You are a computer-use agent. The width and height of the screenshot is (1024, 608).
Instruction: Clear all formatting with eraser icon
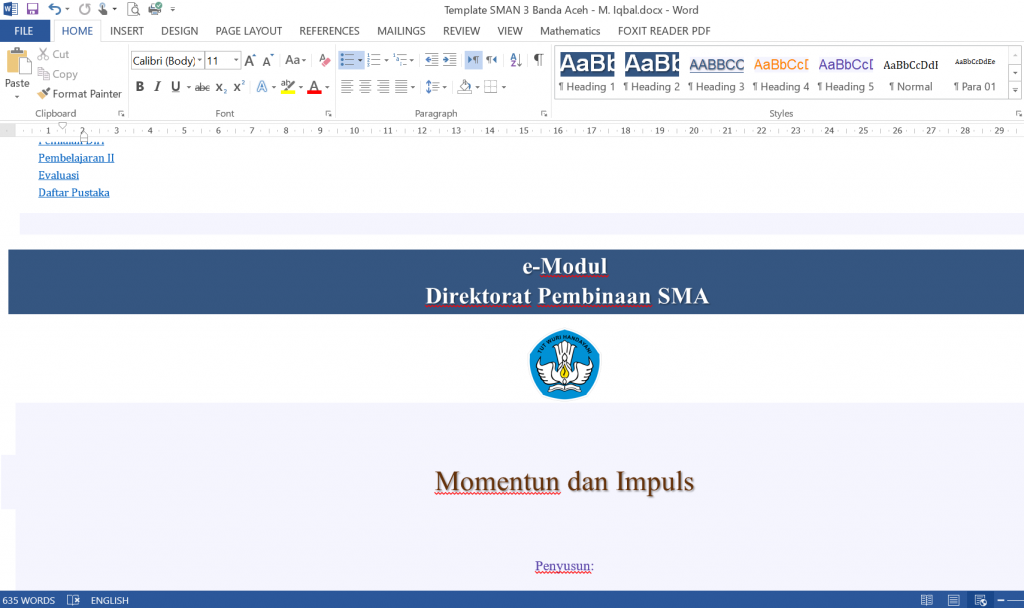coord(324,61)
